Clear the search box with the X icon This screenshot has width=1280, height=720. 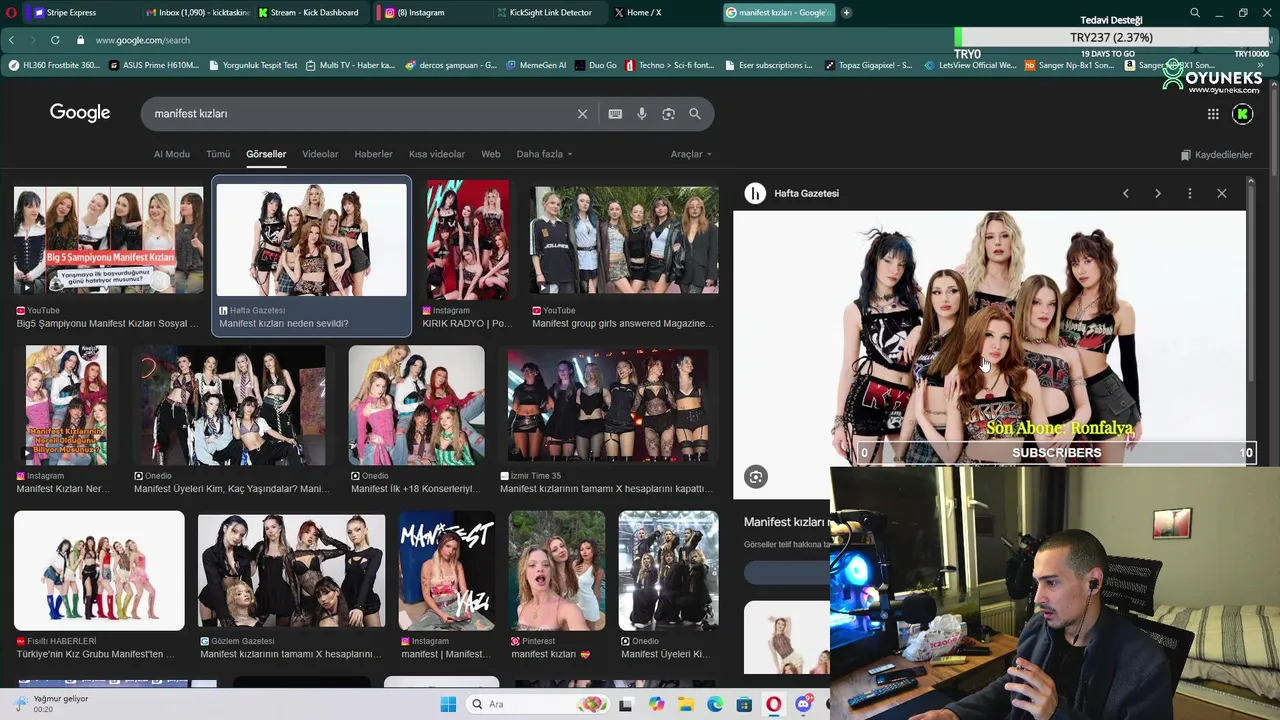click(x=582, y=114)
